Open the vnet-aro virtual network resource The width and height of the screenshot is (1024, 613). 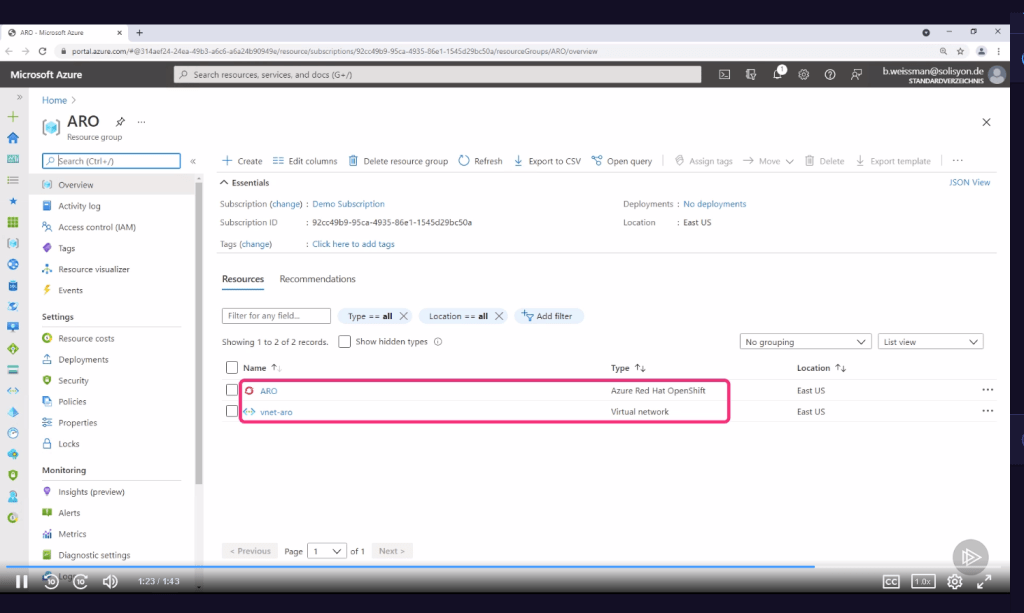[276, 412]
